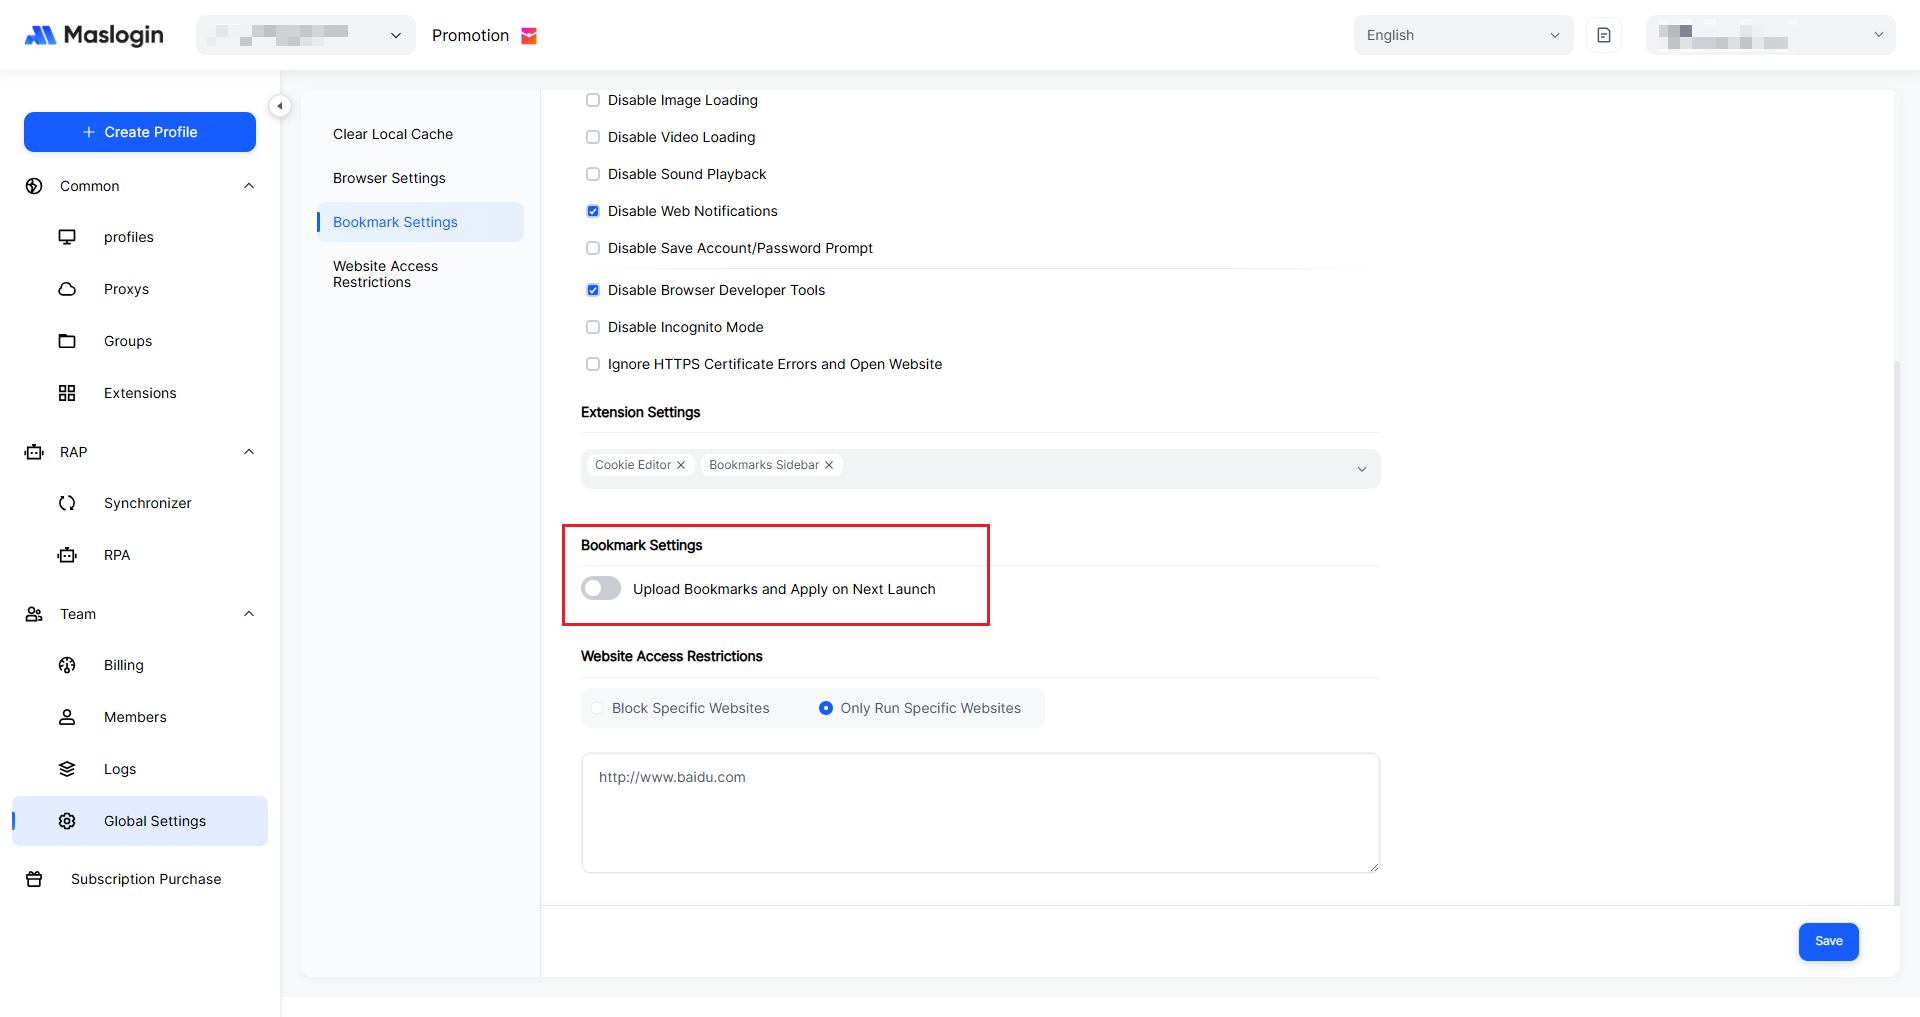Screen dimensions: 1920x1017
Task: Remove the Cookie Editor extension tag
Action: pyautogui.click(x=681, y=465)
